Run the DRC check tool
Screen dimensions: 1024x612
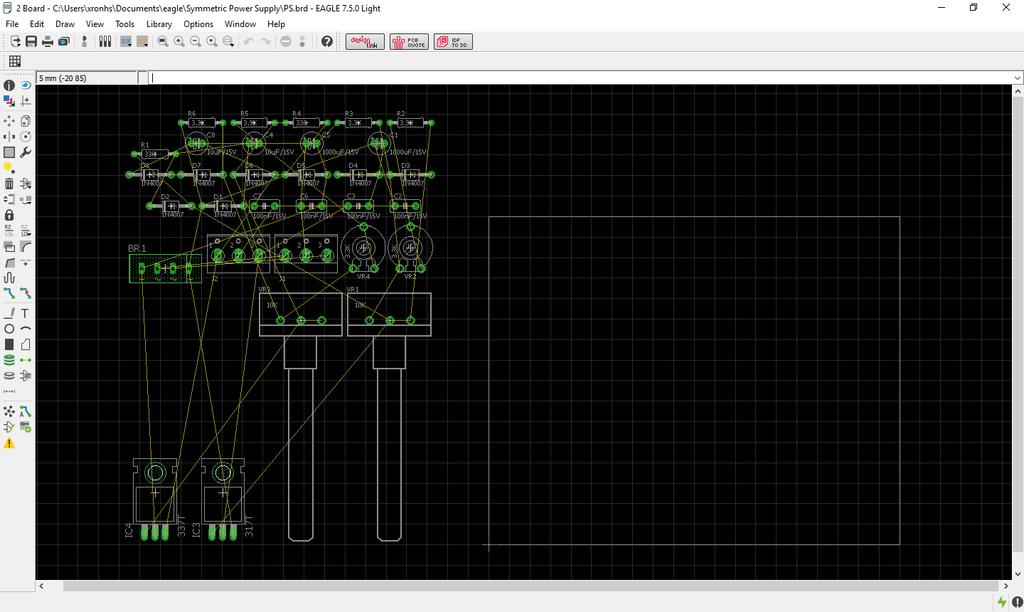coord(25,427)
